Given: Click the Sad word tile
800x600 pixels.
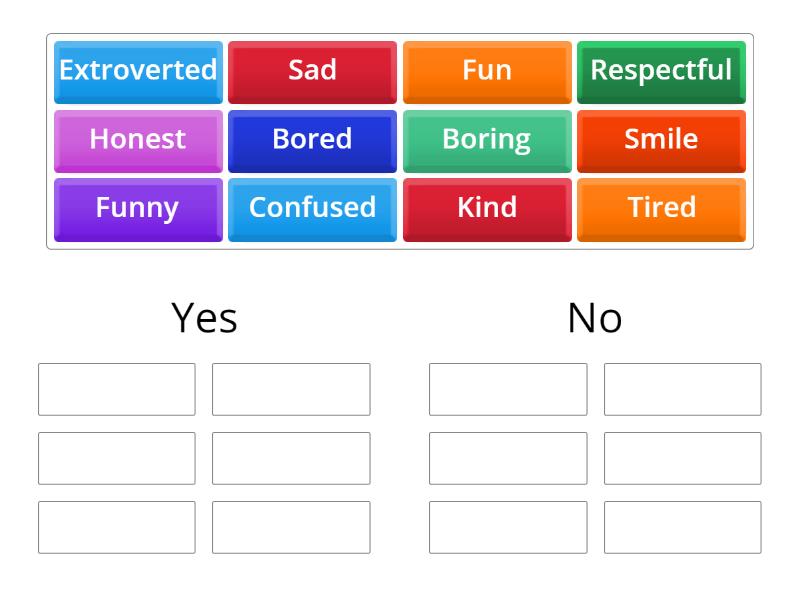Looking at the screenshot, I should (312, 70).
